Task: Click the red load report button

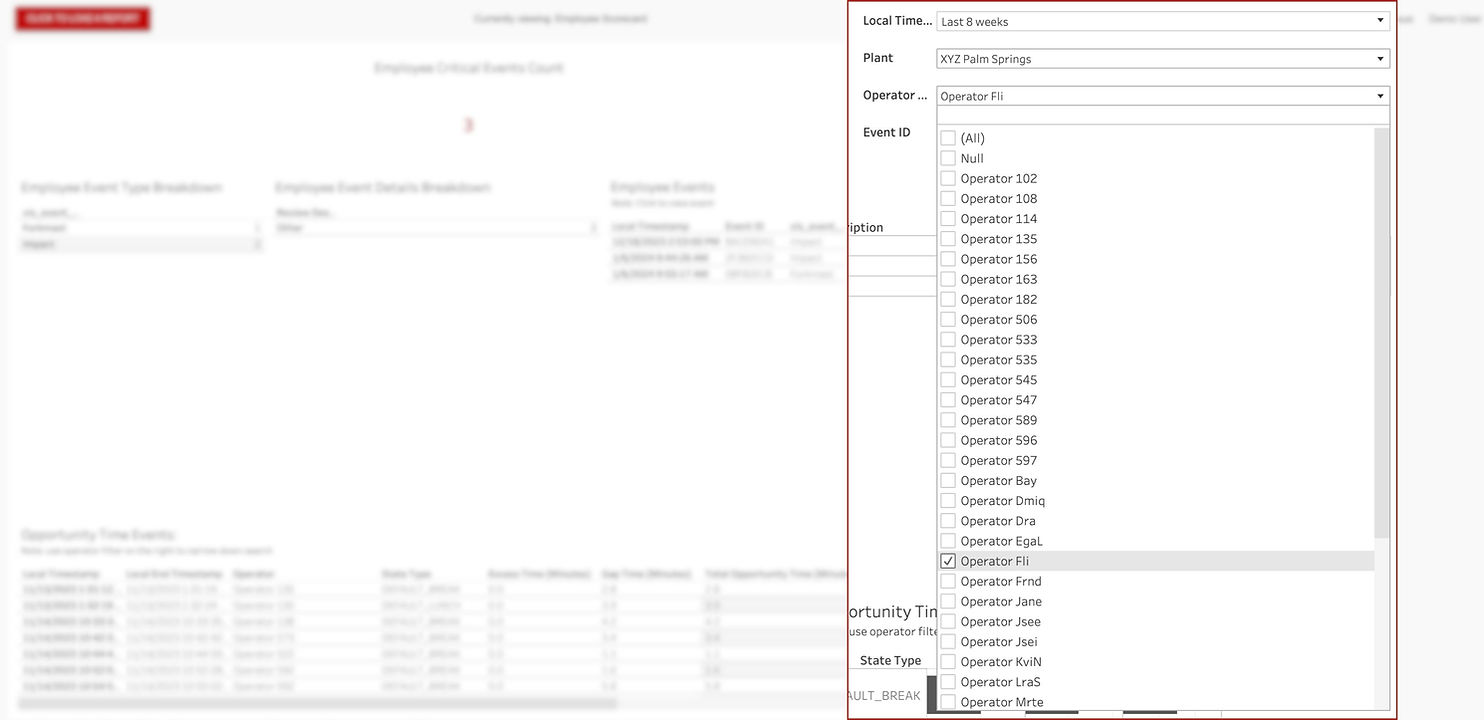Action: pos(83,19)
